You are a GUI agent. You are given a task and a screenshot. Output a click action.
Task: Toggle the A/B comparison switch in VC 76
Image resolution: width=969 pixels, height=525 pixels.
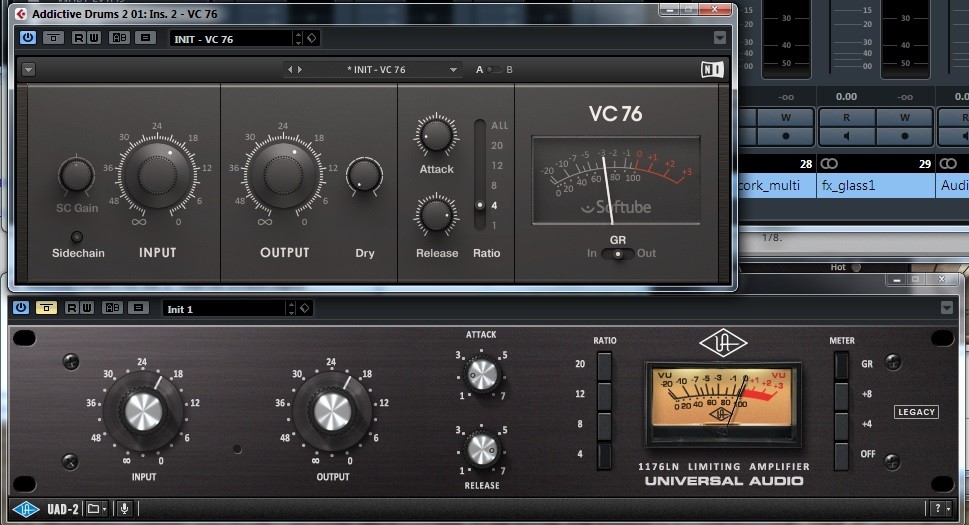coord(494,70)
